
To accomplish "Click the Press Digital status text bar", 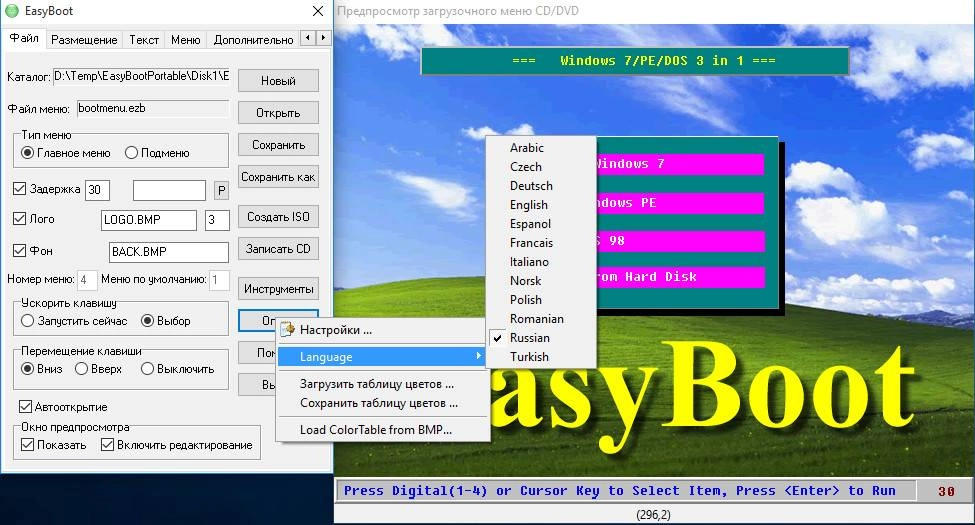I will (626, 491).
